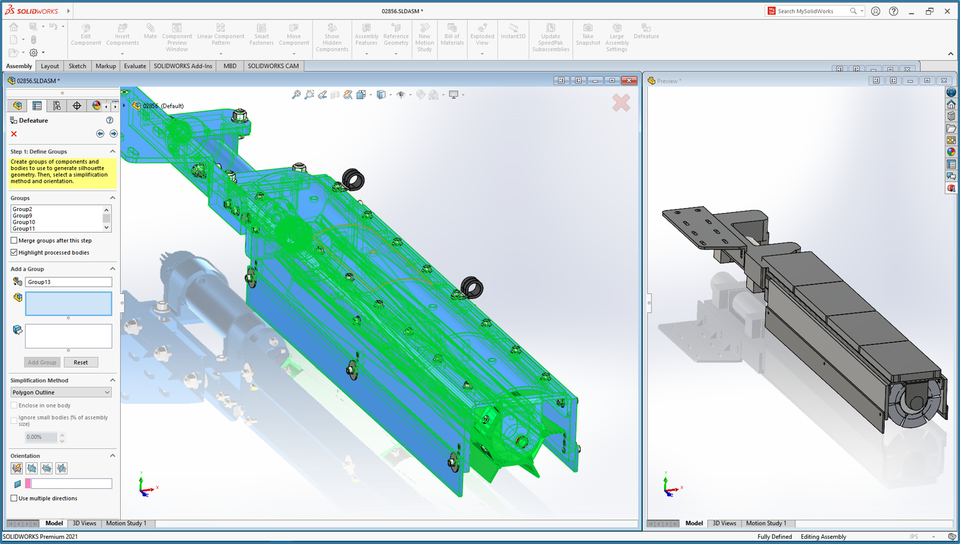Open the FeatureManager design tree tab
Viewport: 960px width, 544px height.
17,105
